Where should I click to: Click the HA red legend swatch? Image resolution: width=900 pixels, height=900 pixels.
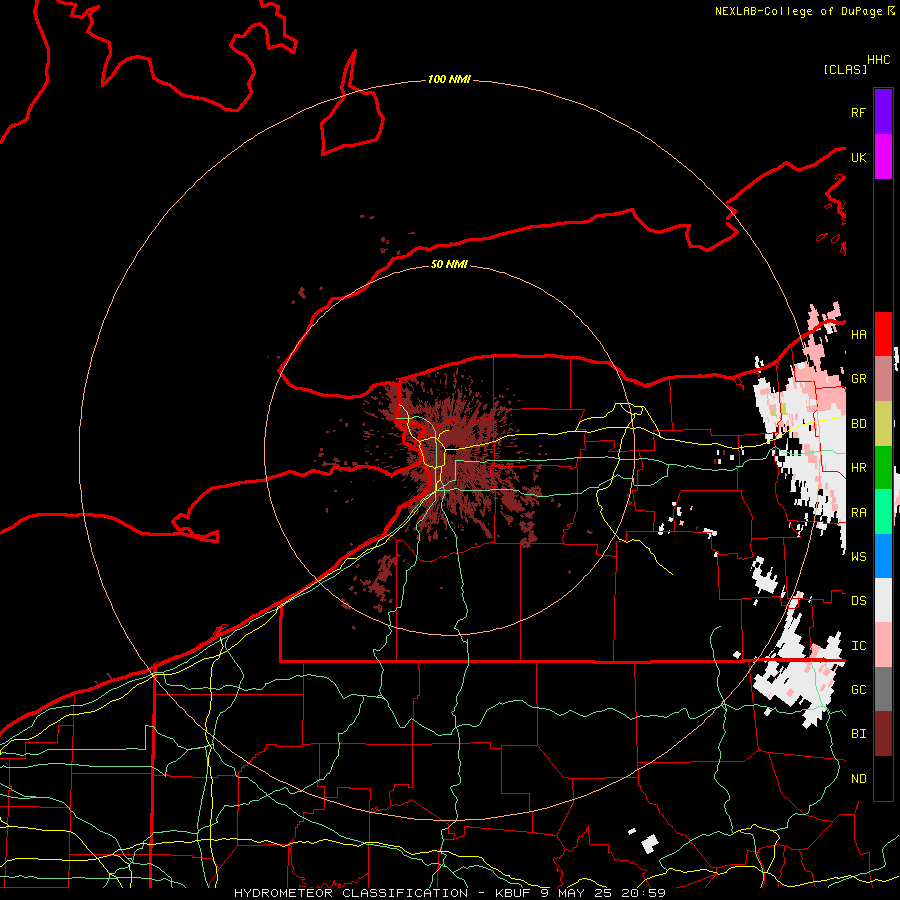(x=883, y=334)
